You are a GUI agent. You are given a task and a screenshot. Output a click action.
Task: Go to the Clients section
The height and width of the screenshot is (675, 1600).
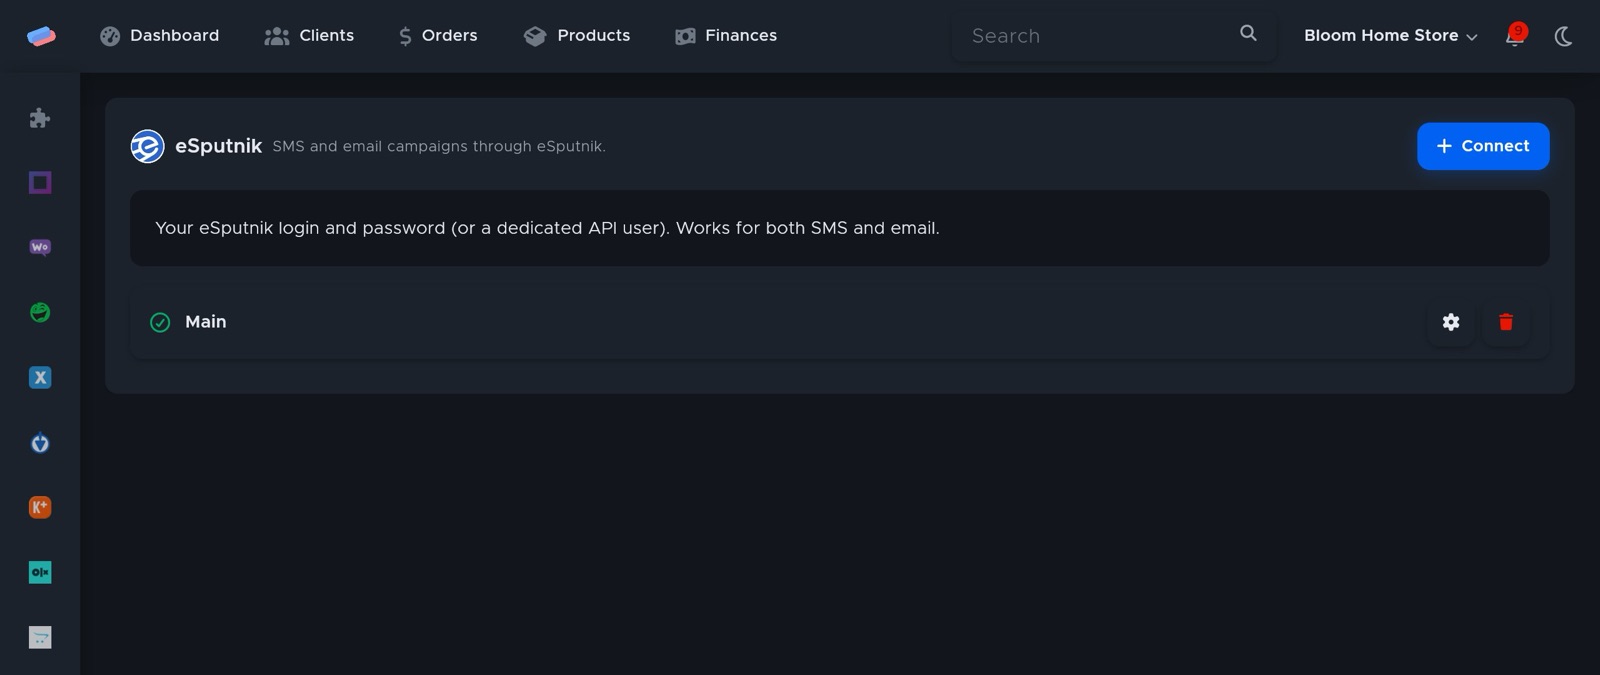(x=309, y=36)
